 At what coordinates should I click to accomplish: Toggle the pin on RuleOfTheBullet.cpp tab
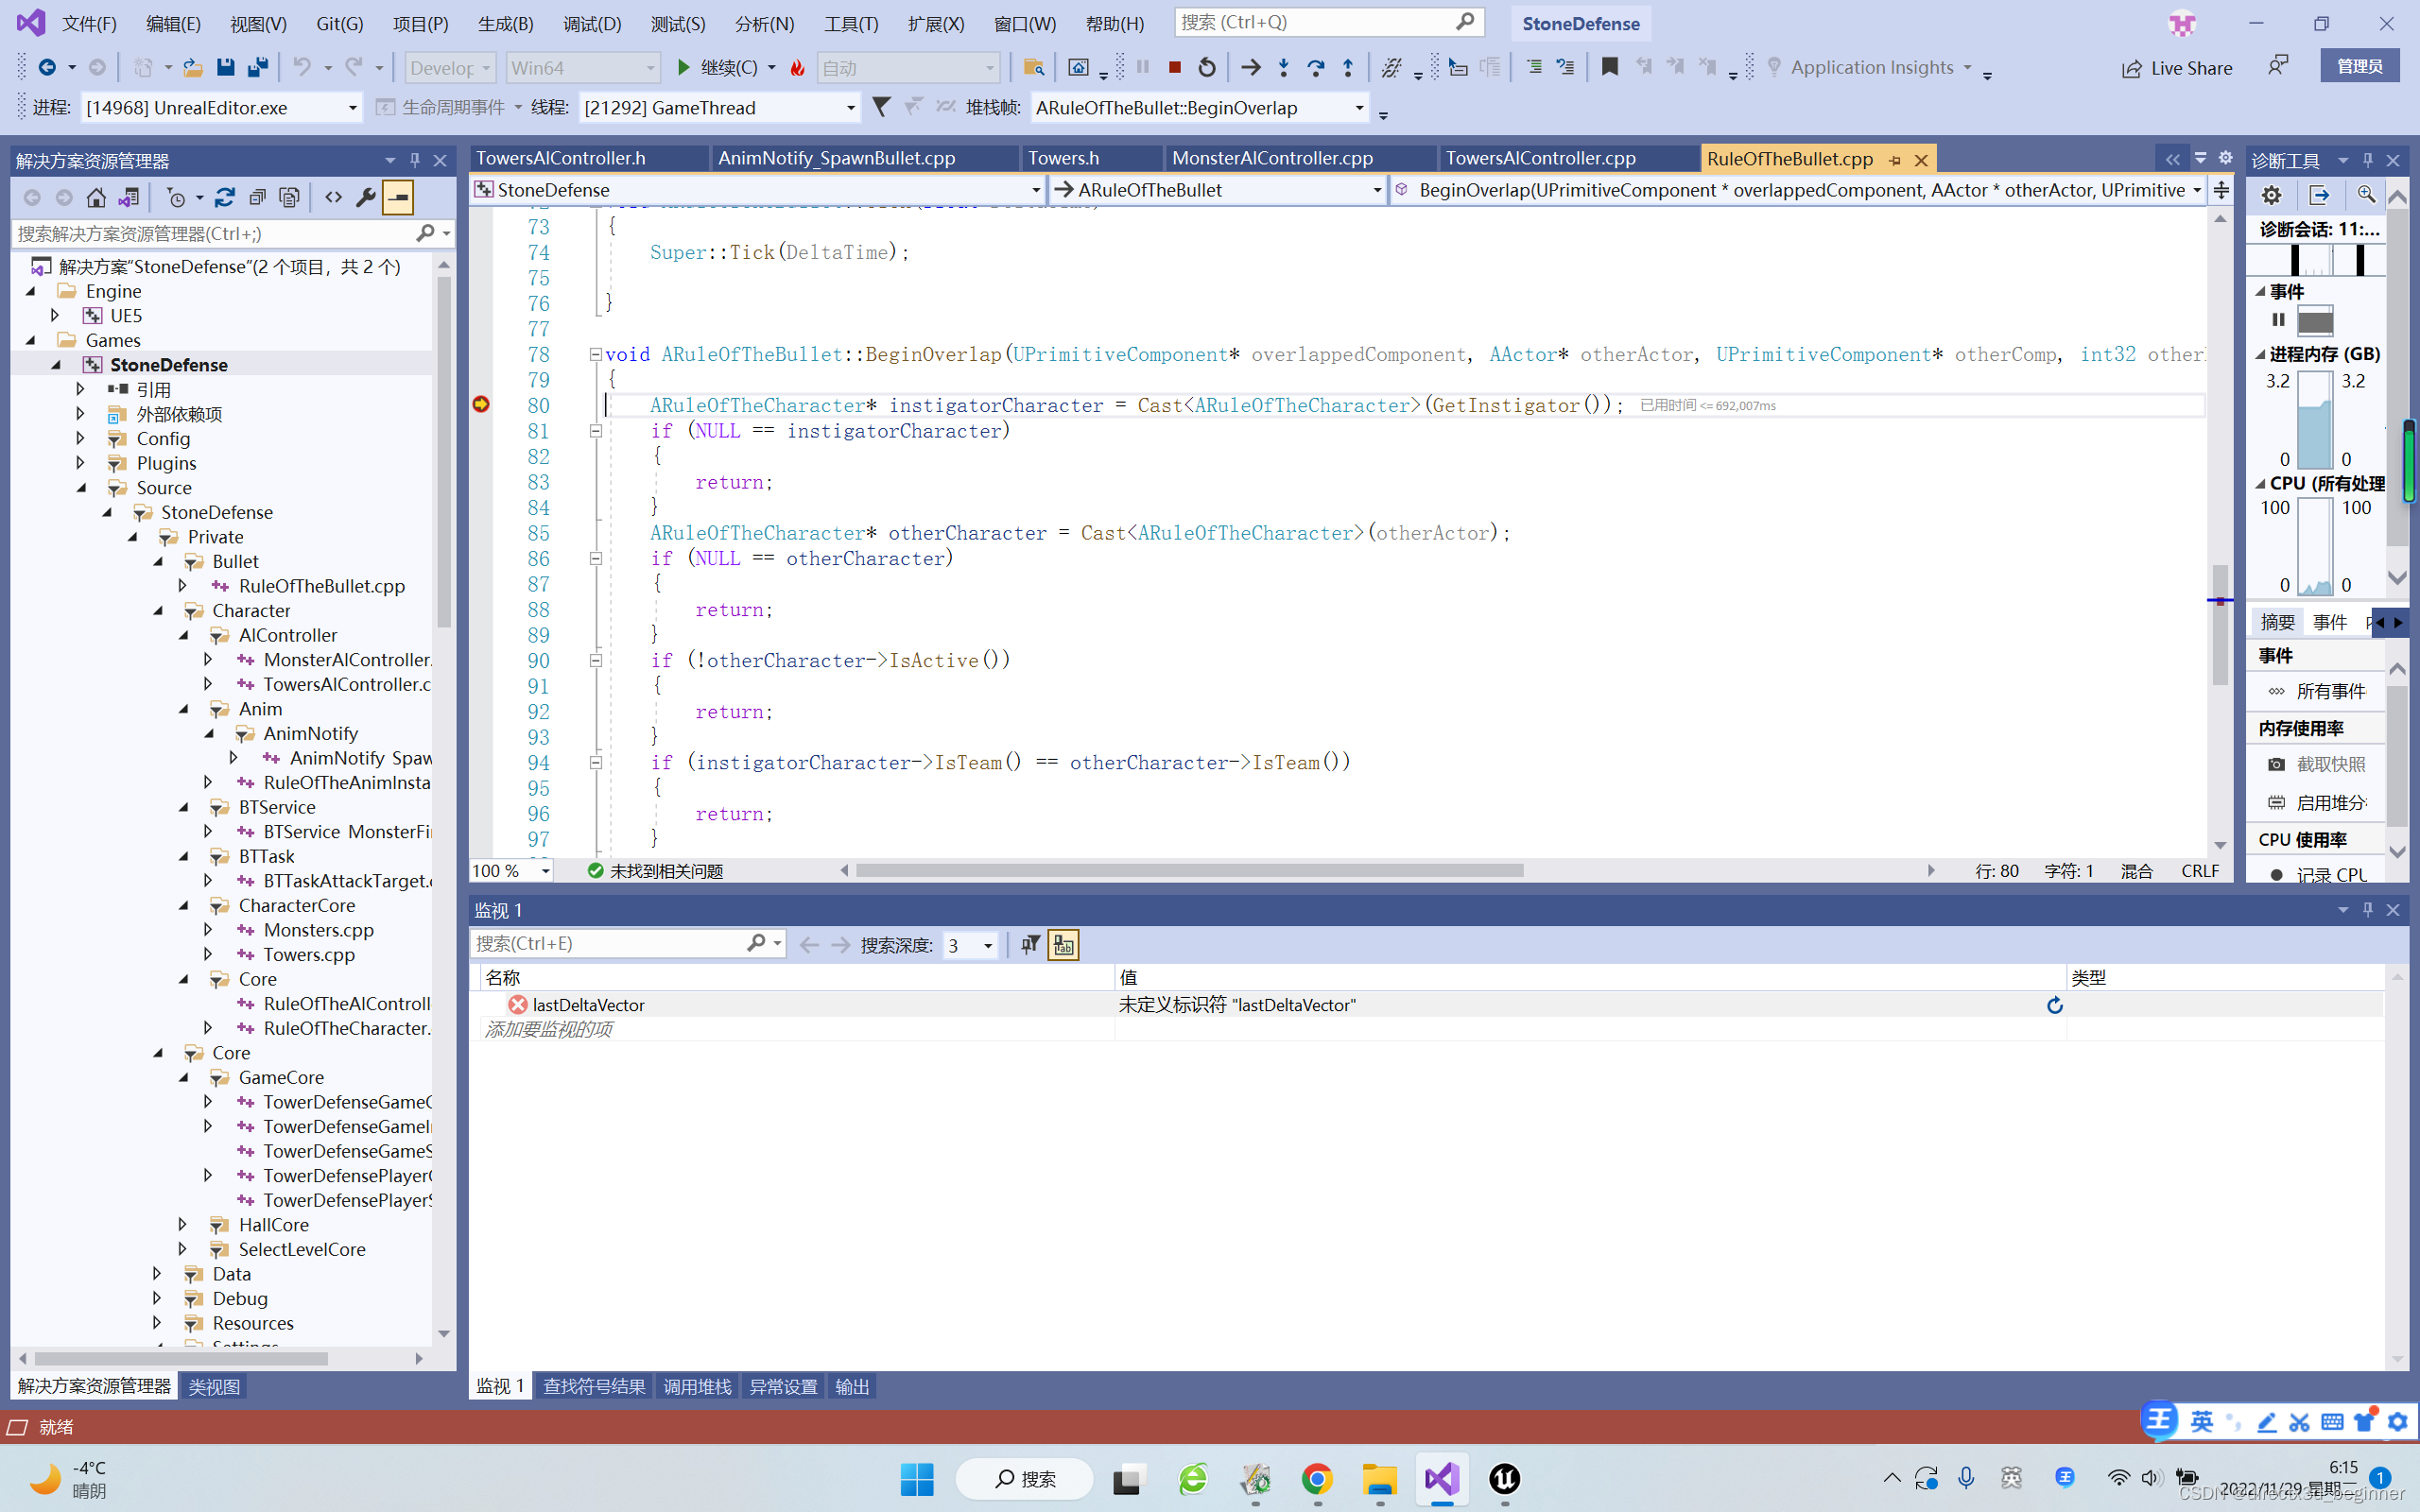[1895, 160]
